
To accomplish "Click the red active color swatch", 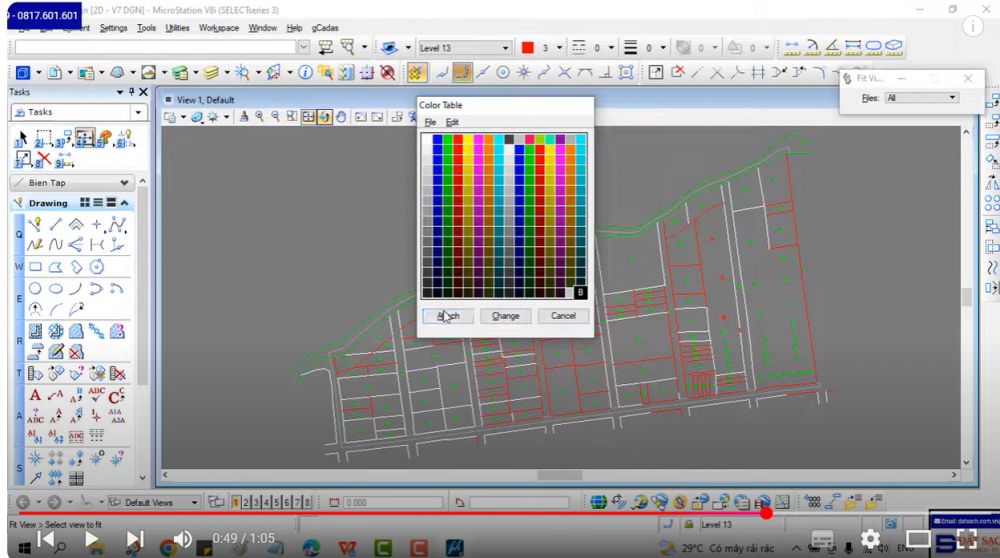I will [x=528, y=47].
